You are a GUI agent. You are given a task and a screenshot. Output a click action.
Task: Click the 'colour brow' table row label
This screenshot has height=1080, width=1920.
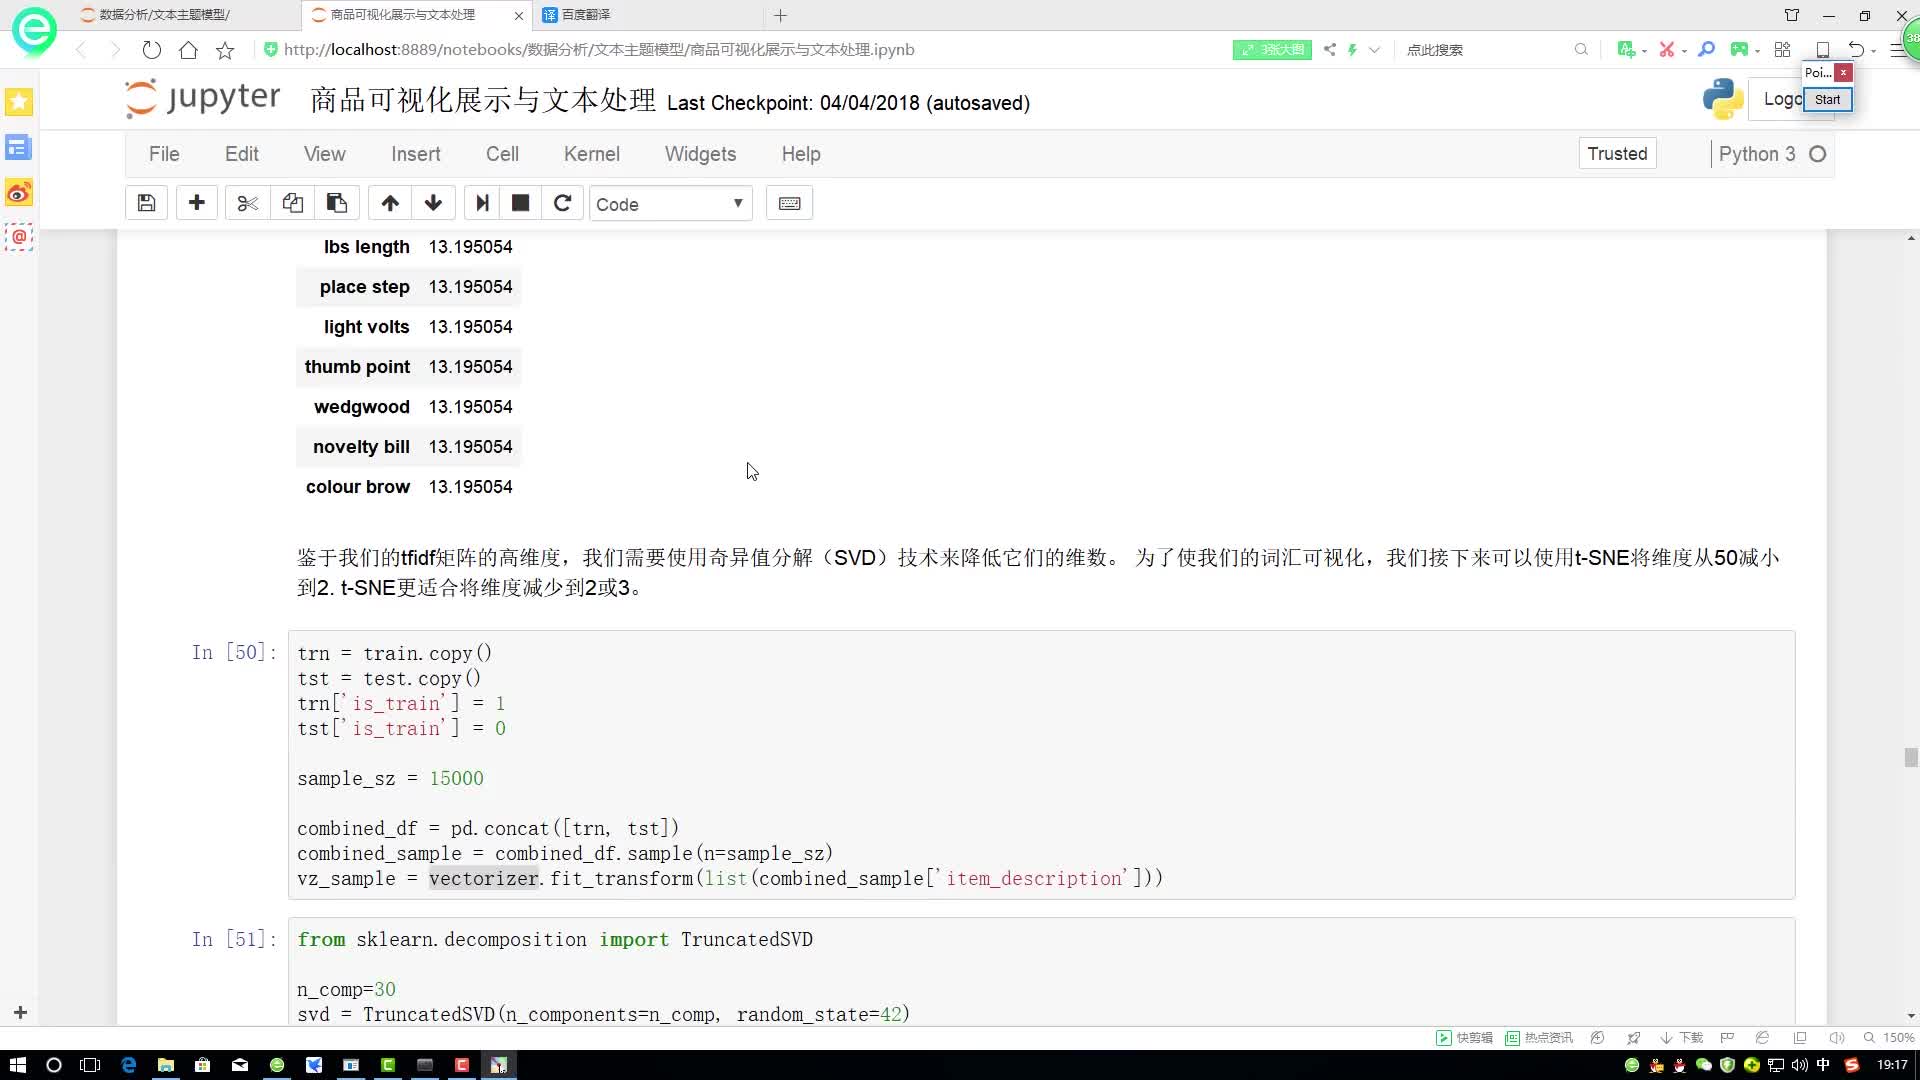358,487
